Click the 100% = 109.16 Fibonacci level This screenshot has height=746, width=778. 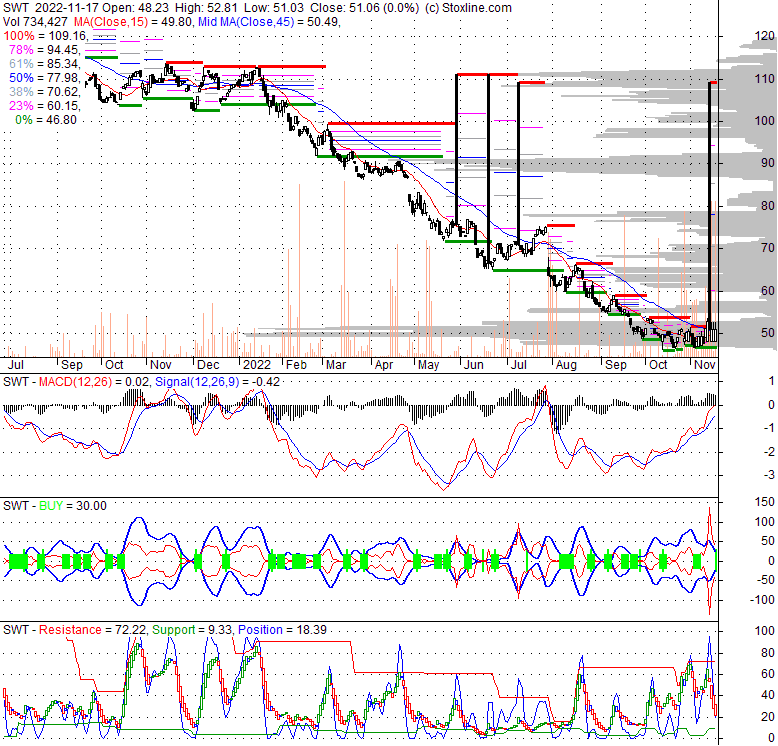46,36
